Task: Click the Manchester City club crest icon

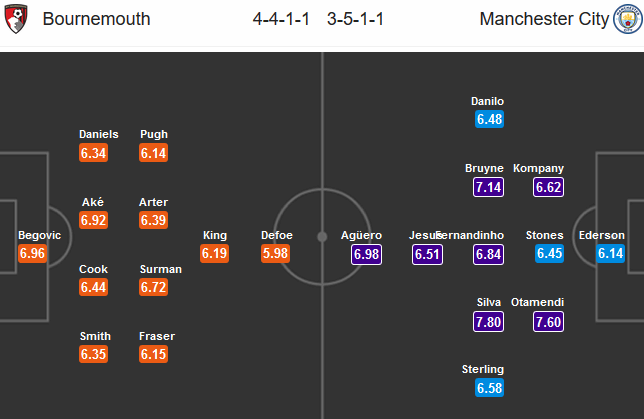Action: click(628, 19)
